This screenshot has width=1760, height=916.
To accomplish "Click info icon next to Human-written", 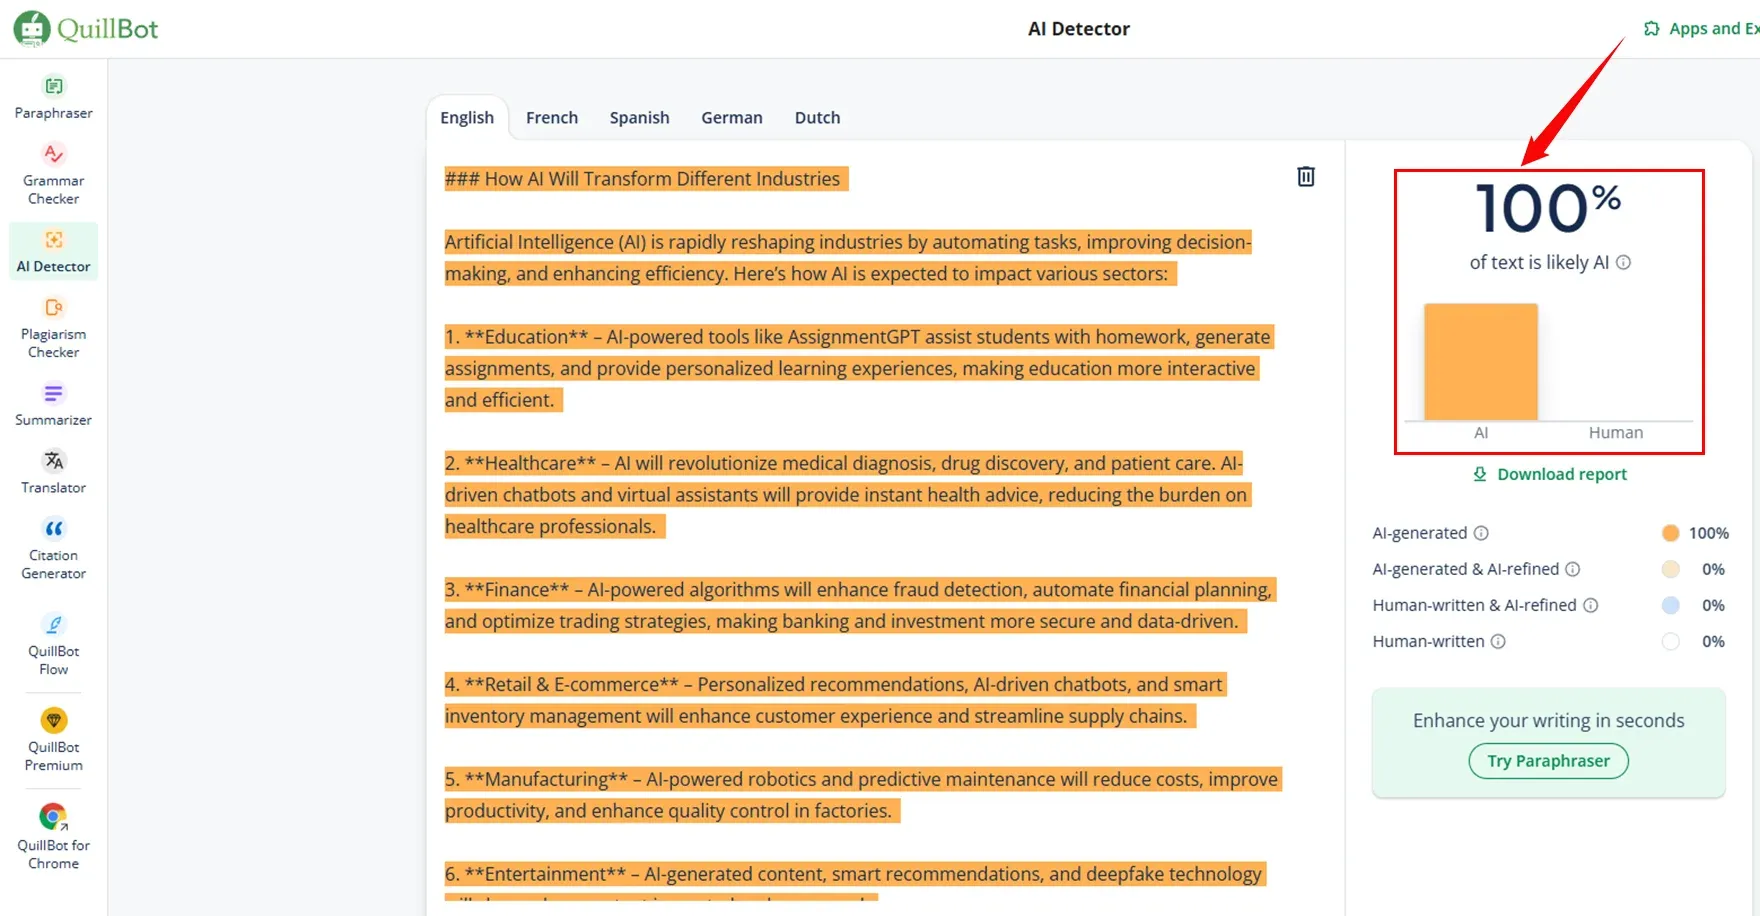I will [x=1498, y=641].
